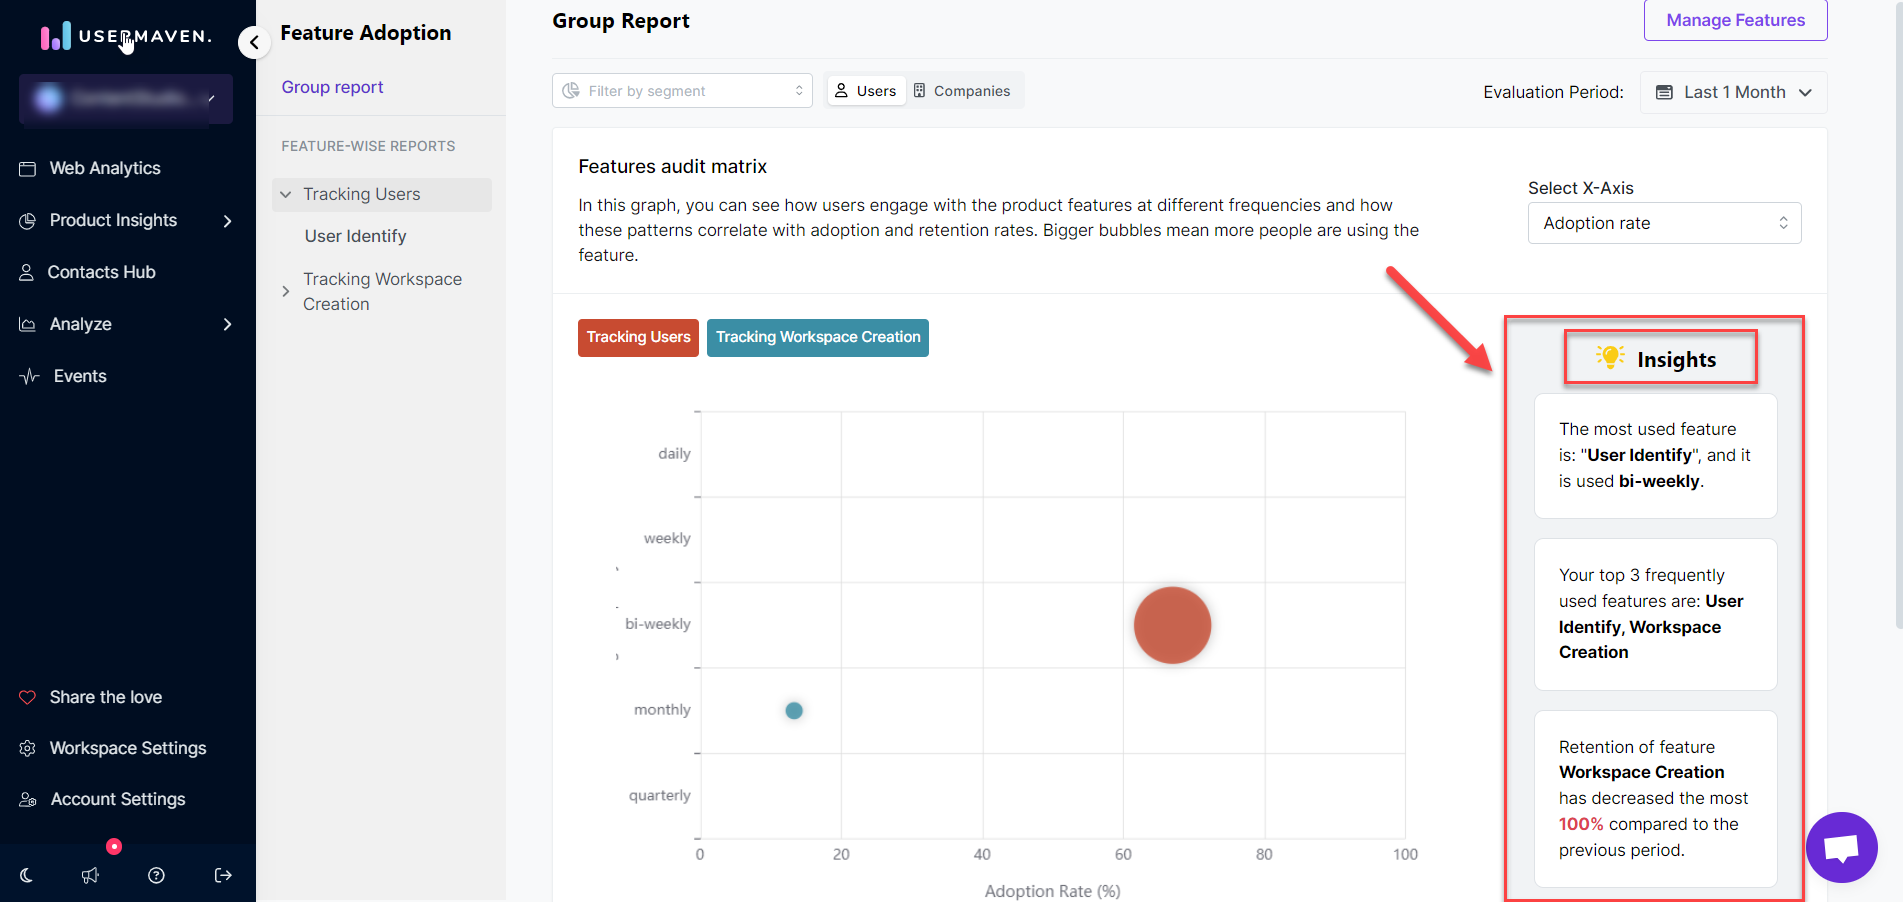Open the Group report link

(x=332, y=87)
